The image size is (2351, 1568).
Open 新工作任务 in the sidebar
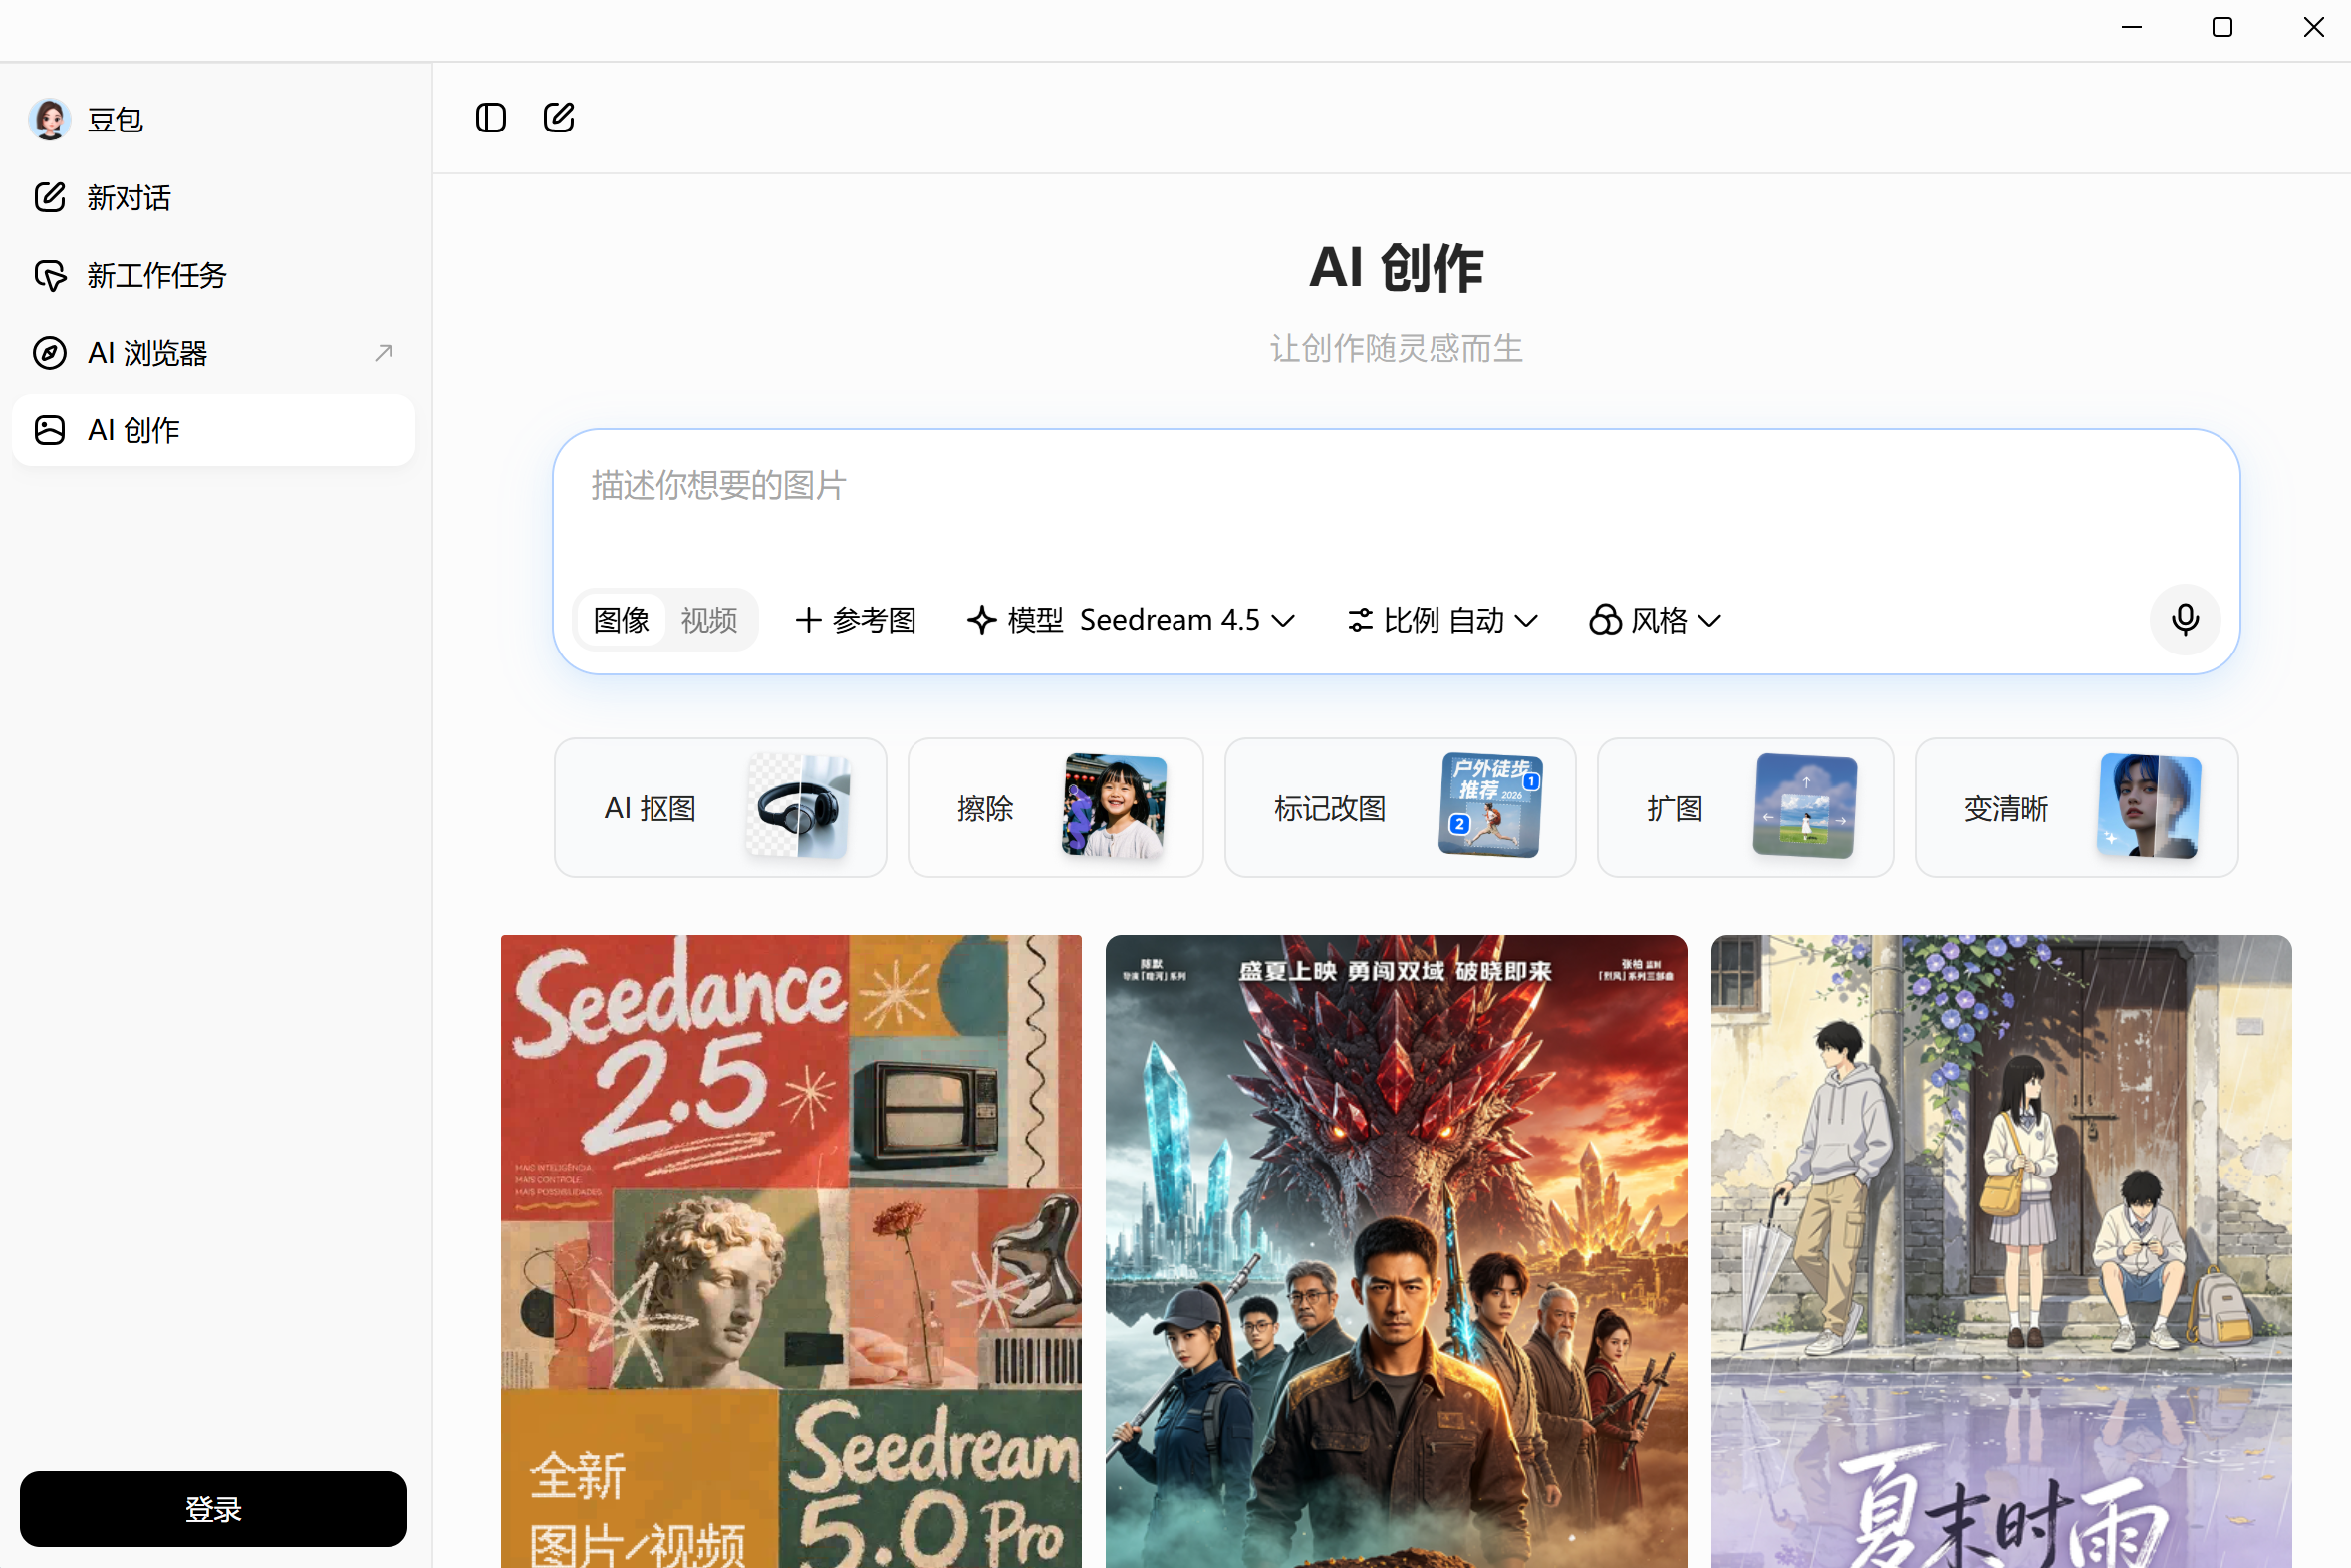(213, 275)
